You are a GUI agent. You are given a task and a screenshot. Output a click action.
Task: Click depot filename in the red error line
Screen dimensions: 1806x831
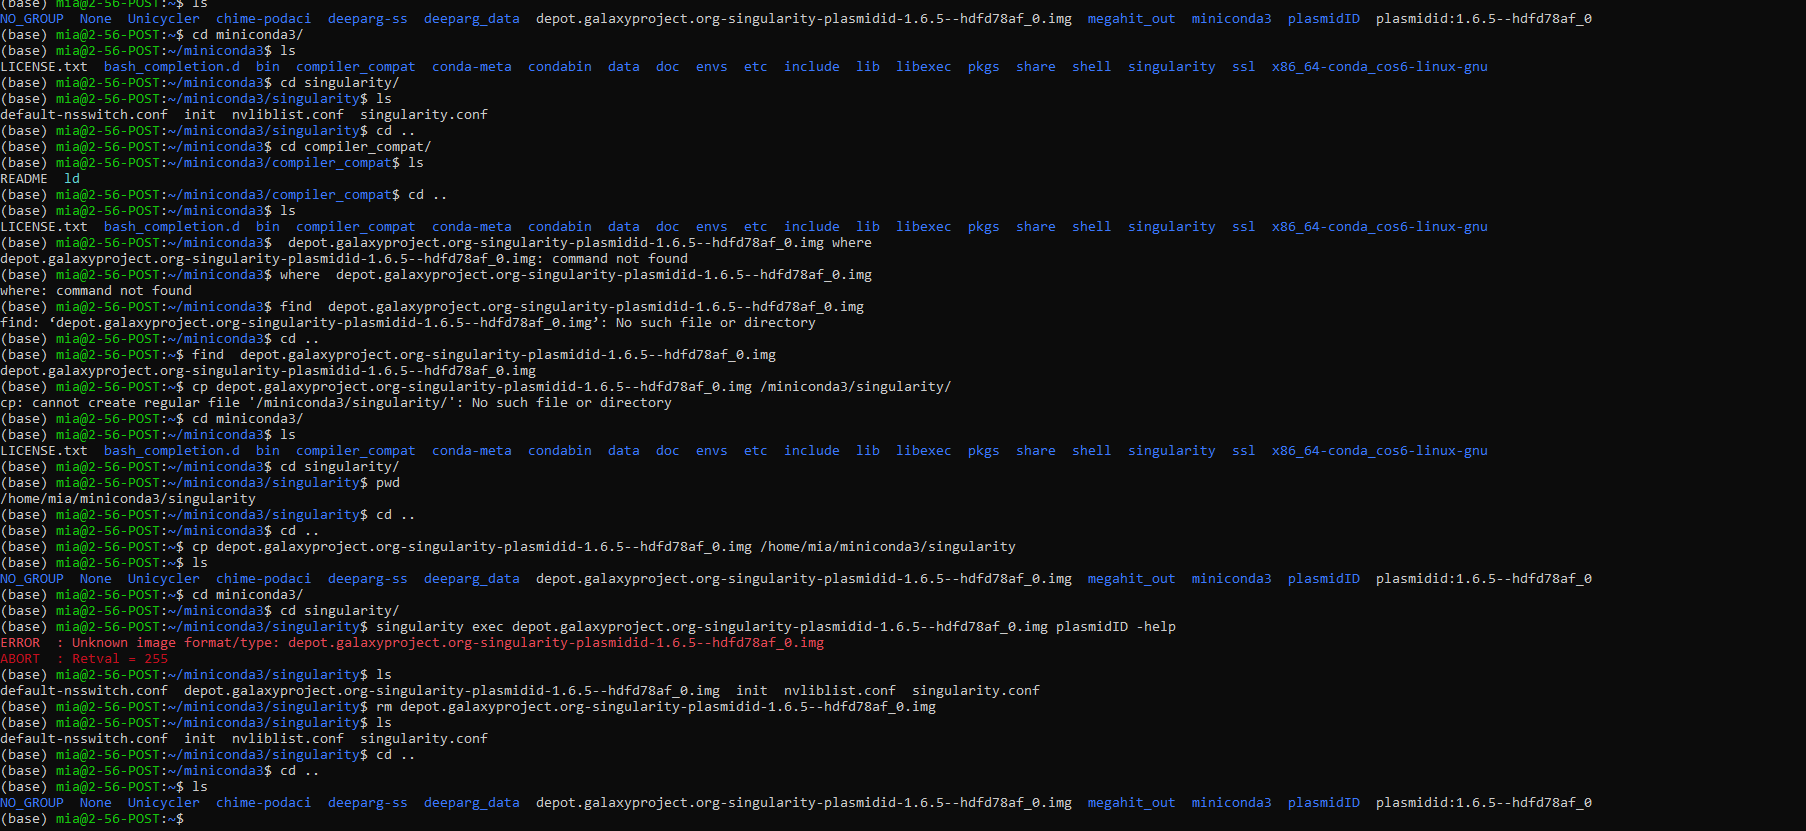click(556, 643)
